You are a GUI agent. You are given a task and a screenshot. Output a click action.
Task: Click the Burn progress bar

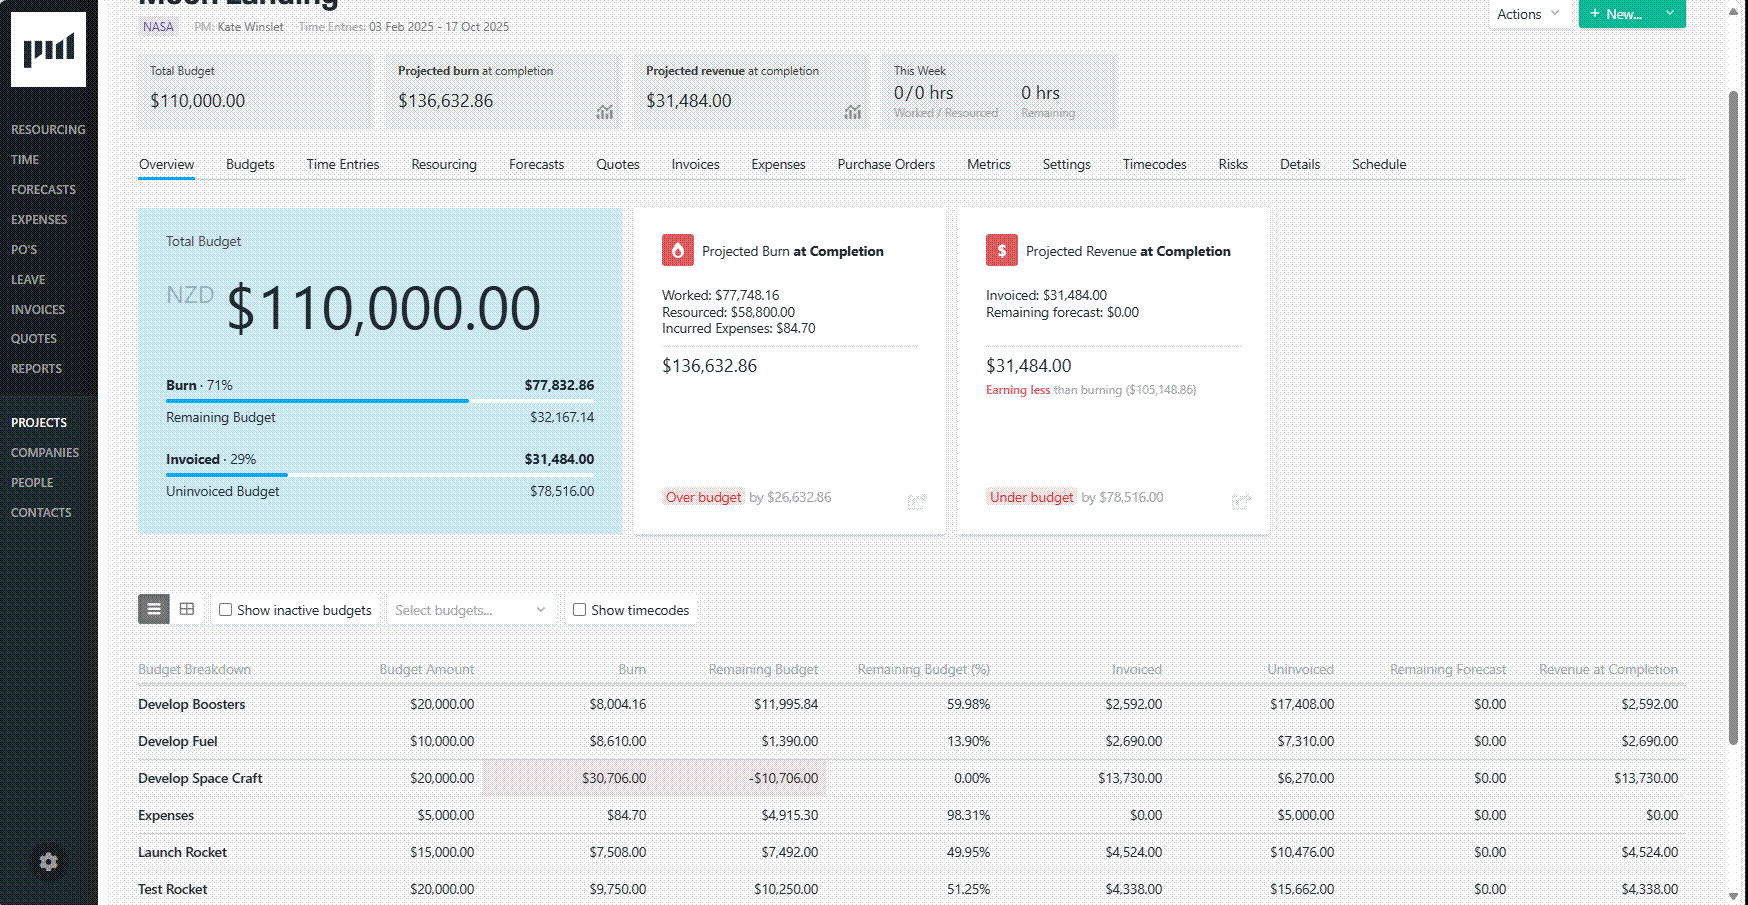380,401
